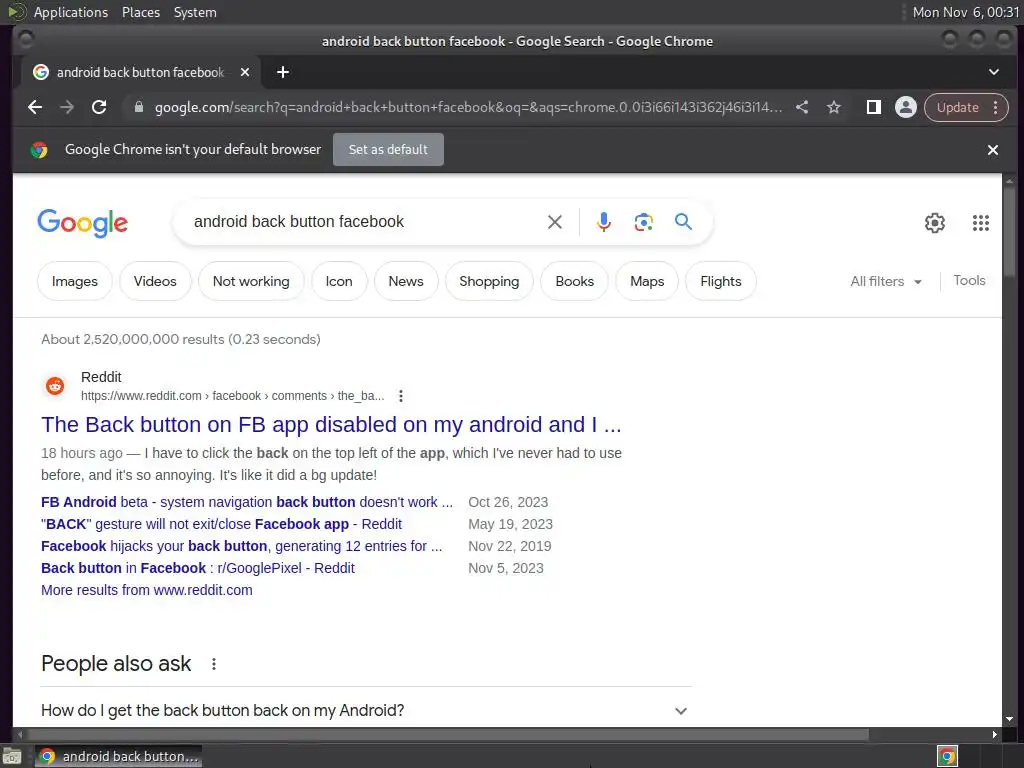Click the Update Chrome button
Viewport: 1024px width, 768px height.
(x=957, y=107)
